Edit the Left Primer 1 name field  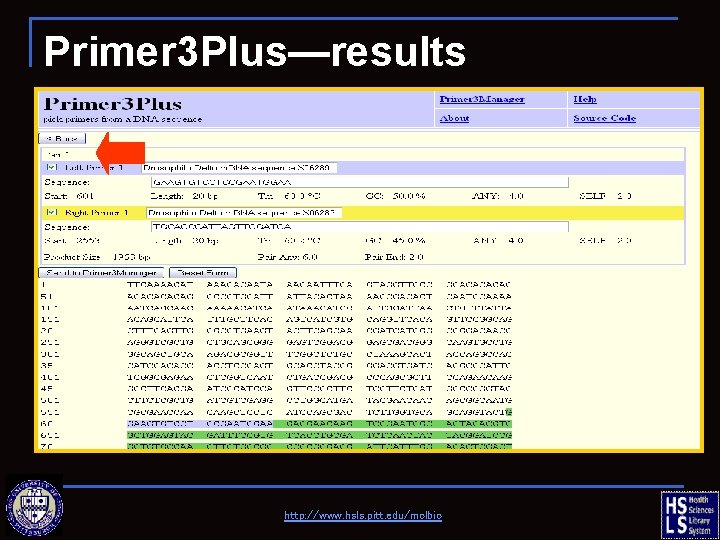239,168
